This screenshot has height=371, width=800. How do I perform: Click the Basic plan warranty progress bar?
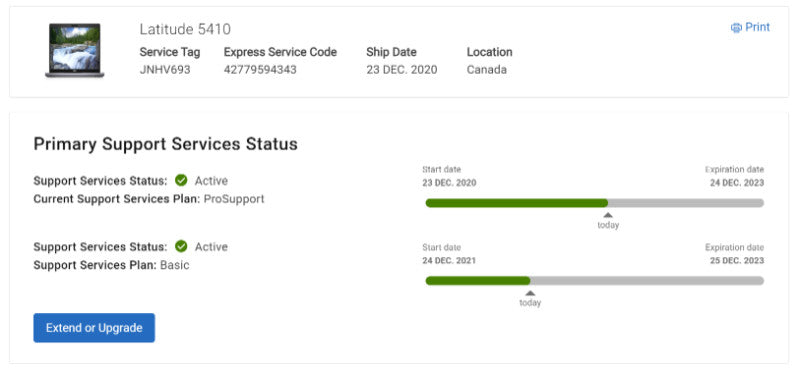coord(594,281)
